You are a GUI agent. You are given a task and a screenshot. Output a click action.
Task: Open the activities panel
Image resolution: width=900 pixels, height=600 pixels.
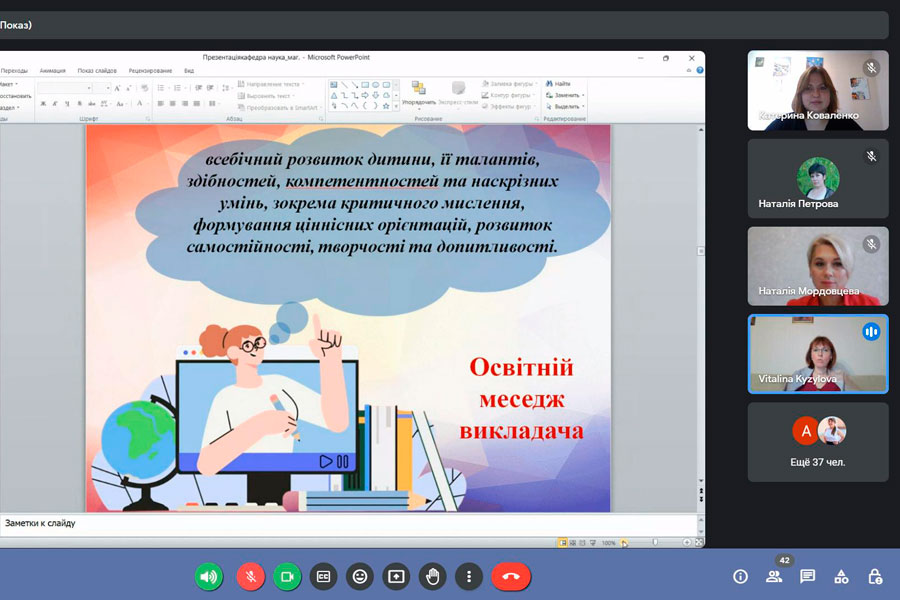coord(842,577)
